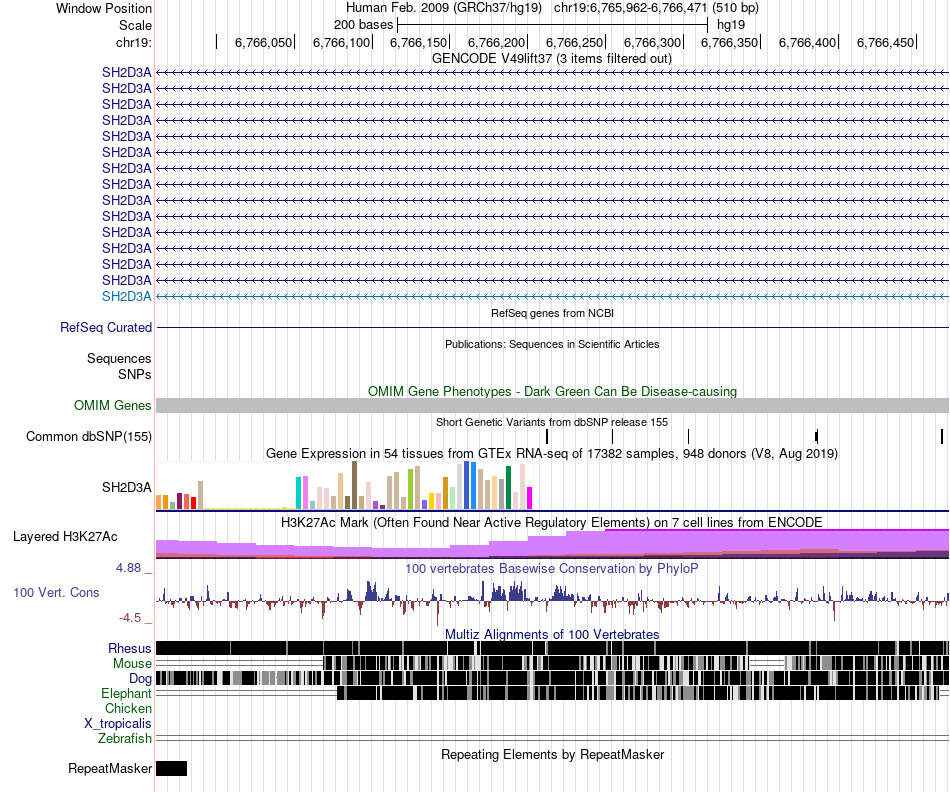This screenshot has height=792, width=950.
Task: Click the 'RepeatMasker' track label
Action: click(110, 768)
